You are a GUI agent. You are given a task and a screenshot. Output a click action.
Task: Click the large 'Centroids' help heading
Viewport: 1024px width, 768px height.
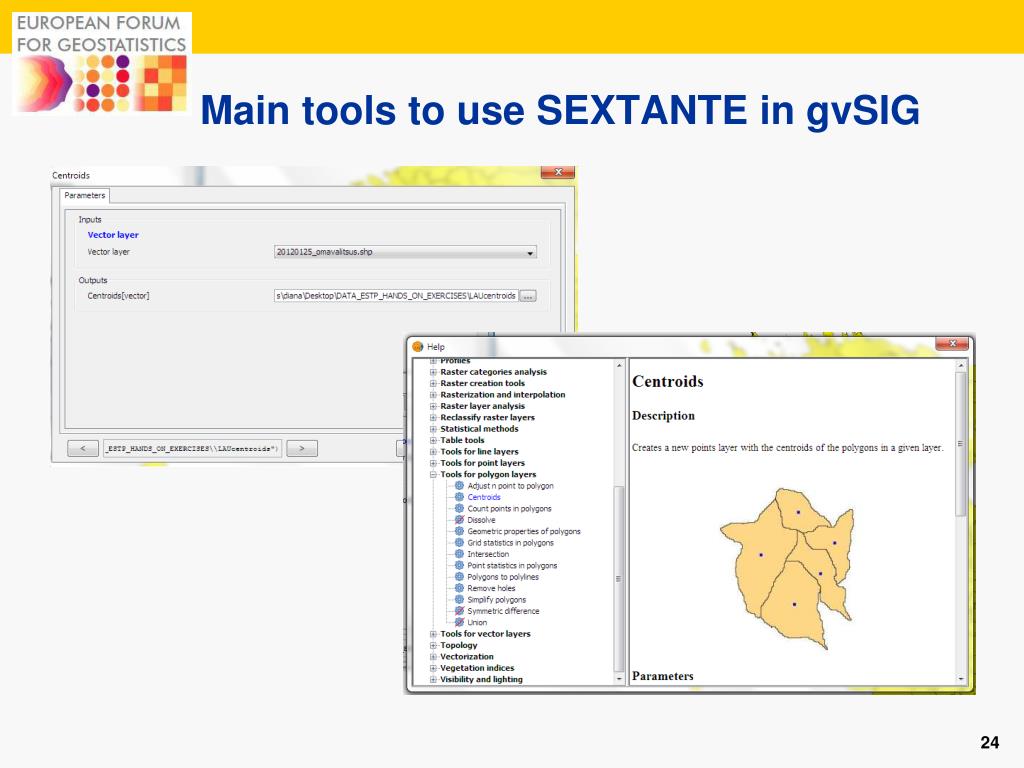(x=667, y=381)
